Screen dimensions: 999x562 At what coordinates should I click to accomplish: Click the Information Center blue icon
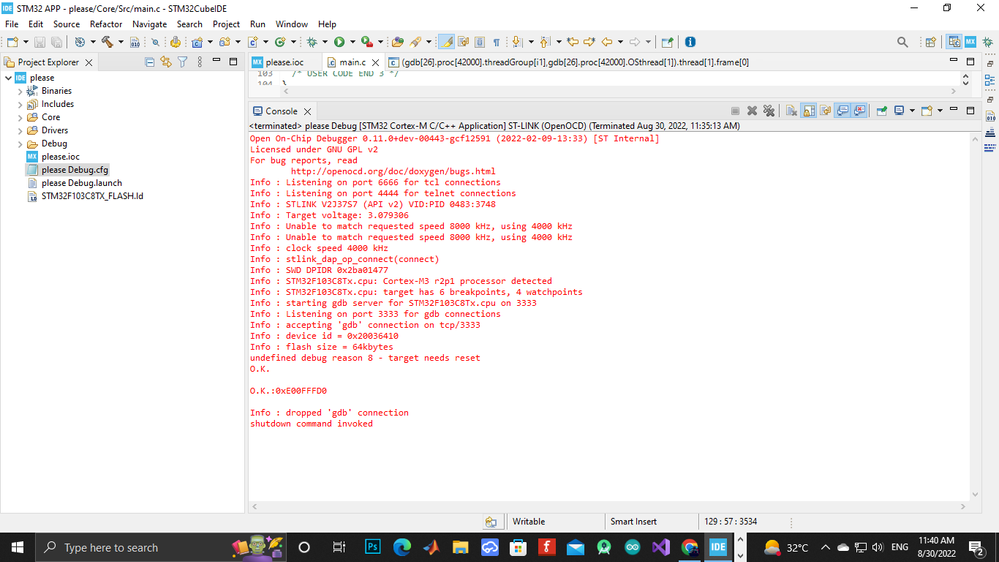pos(690,42)
